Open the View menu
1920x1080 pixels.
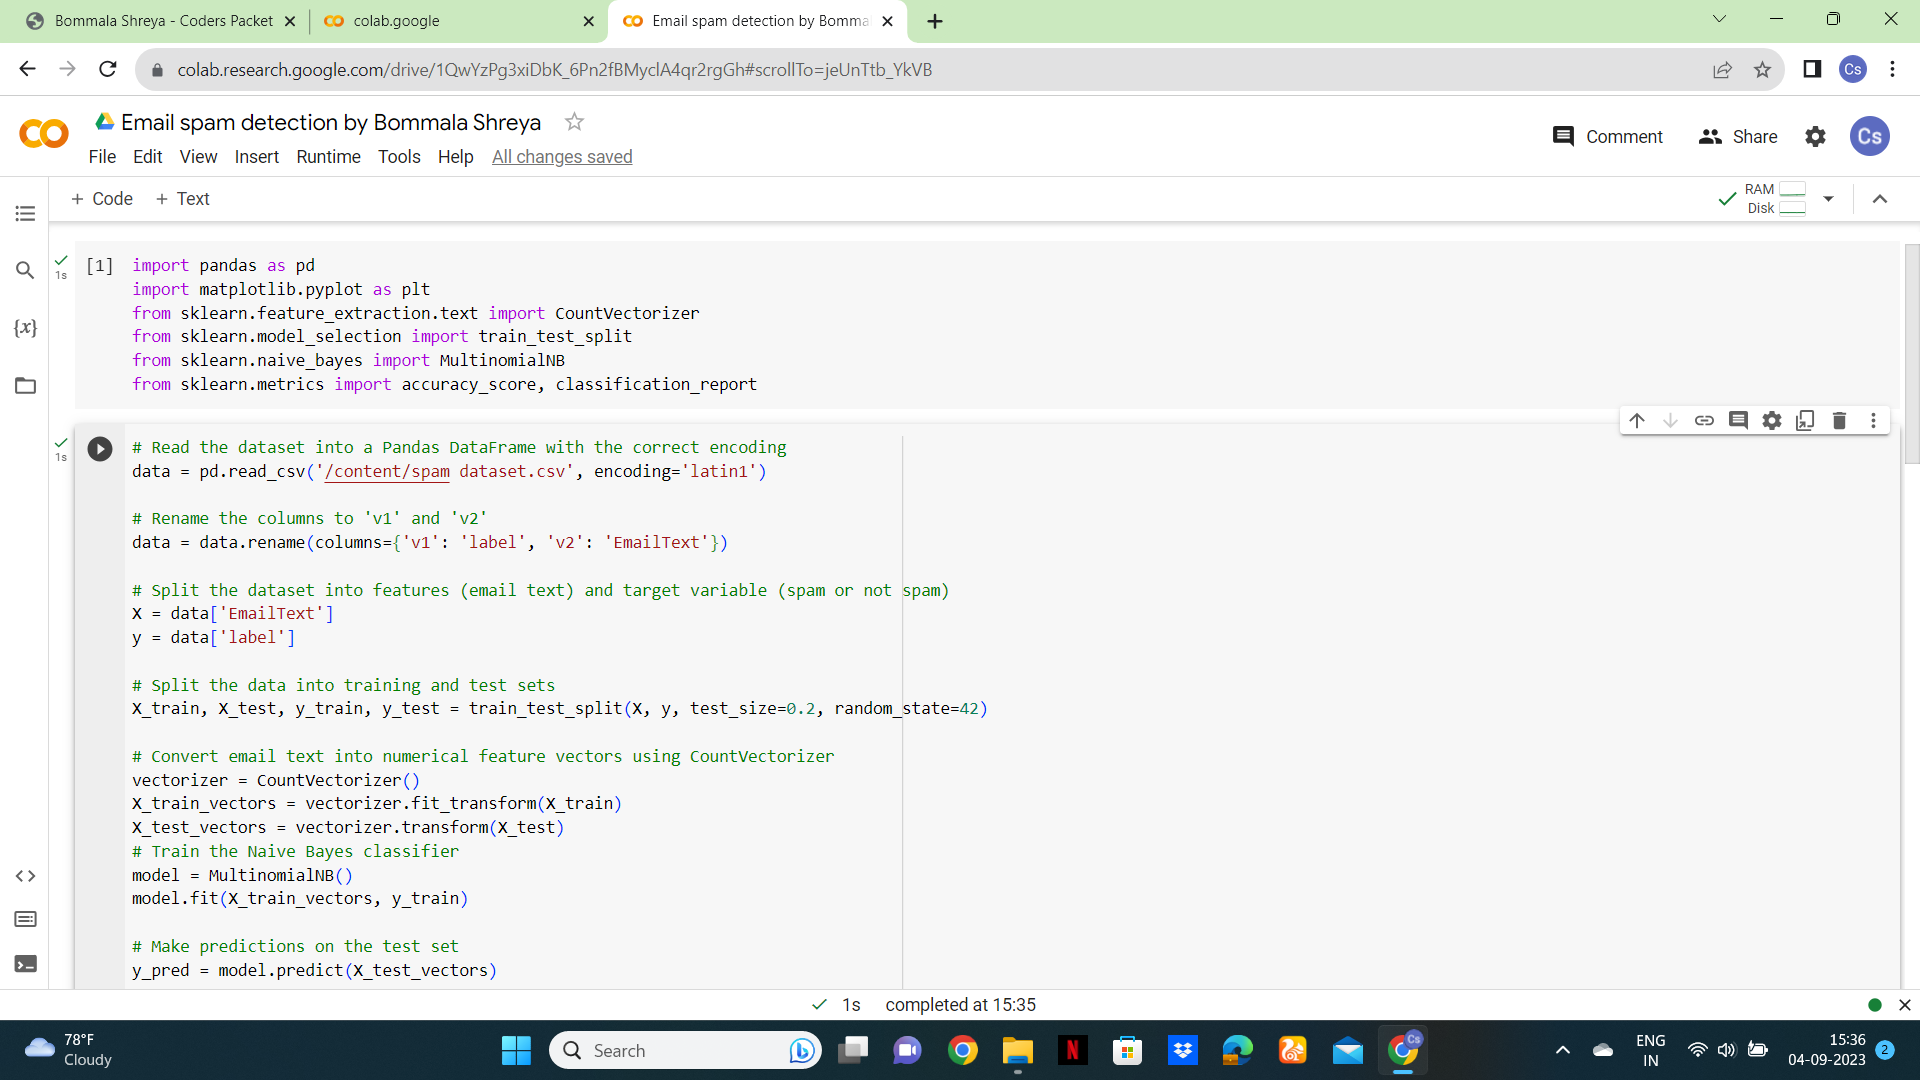click(x=198, y=157)
